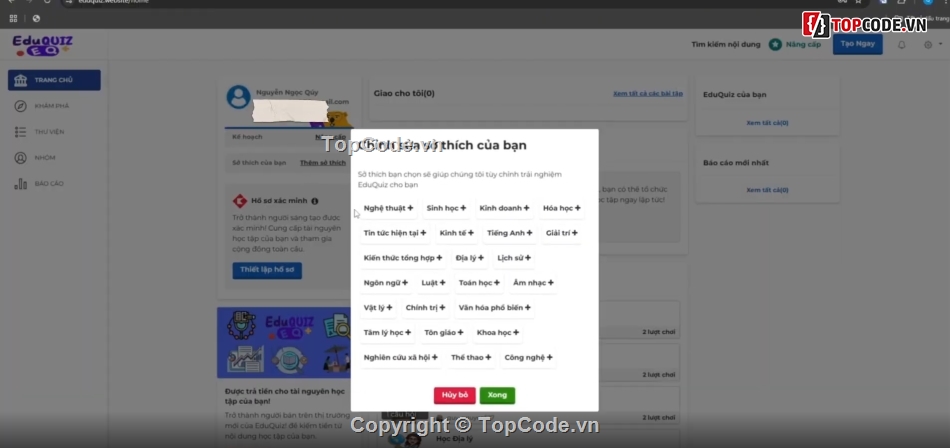
Task: Add the Giải trí interest chip
Action: click(562, 233)
